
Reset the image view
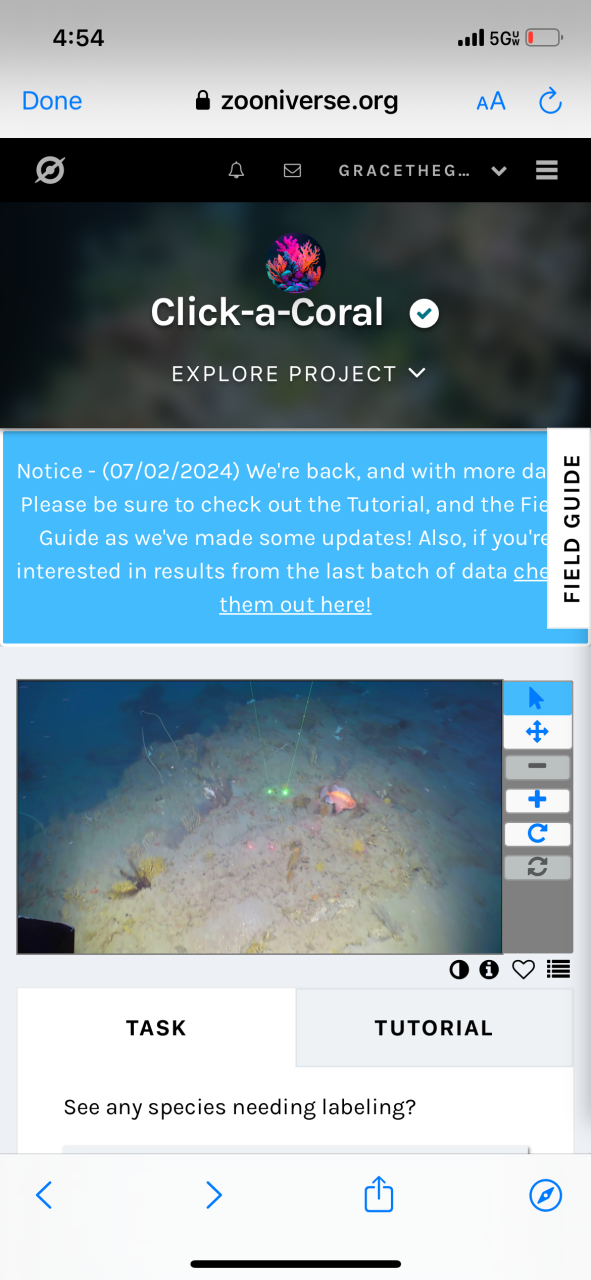coord(537,867)
